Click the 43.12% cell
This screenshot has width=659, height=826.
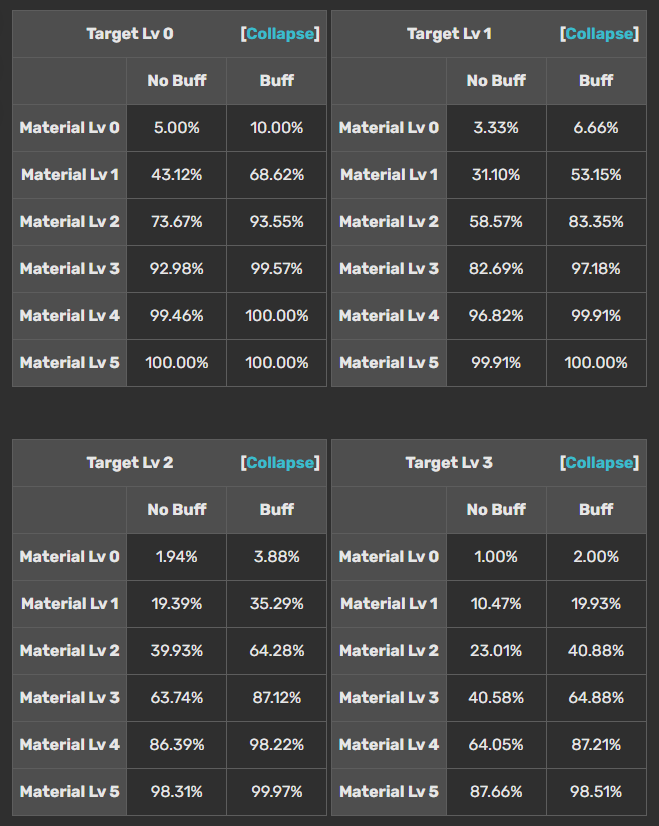(177, 175)
